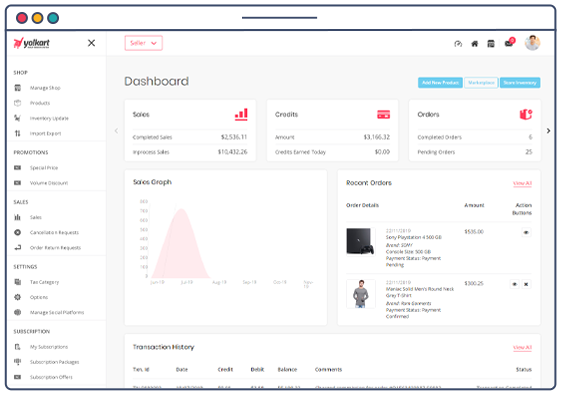This screenshot has height=395, width=561.
Task: Click View All in Recent Orders
Action: [522, 183]
